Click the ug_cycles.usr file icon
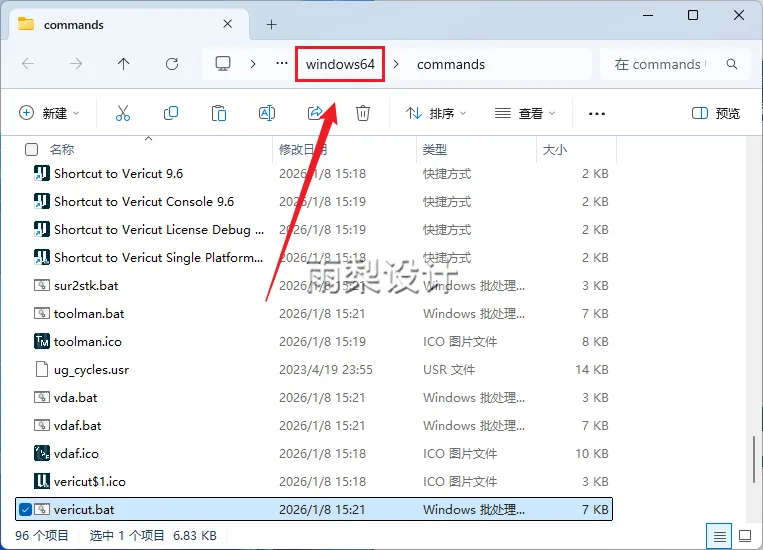 42,369
